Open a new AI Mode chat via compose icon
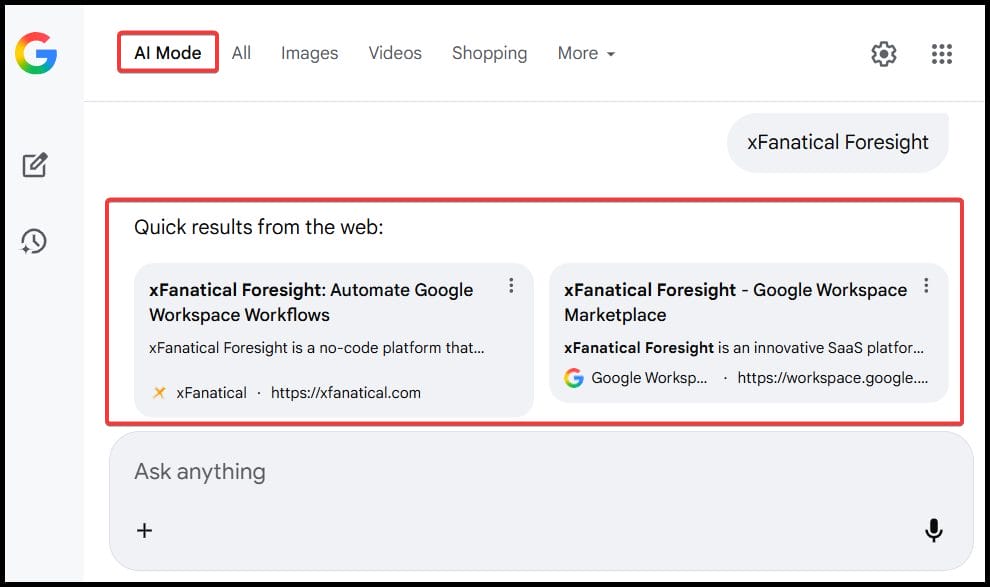 click(35, 164)
